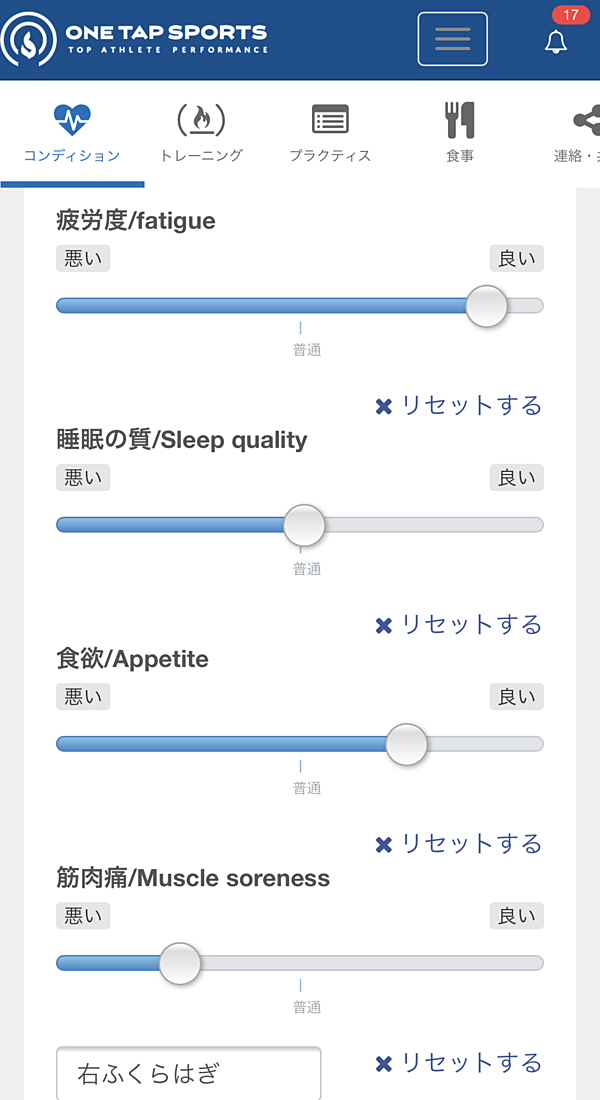
Task: Switch to the プラクティス tab label
Action: click(330, 156)
